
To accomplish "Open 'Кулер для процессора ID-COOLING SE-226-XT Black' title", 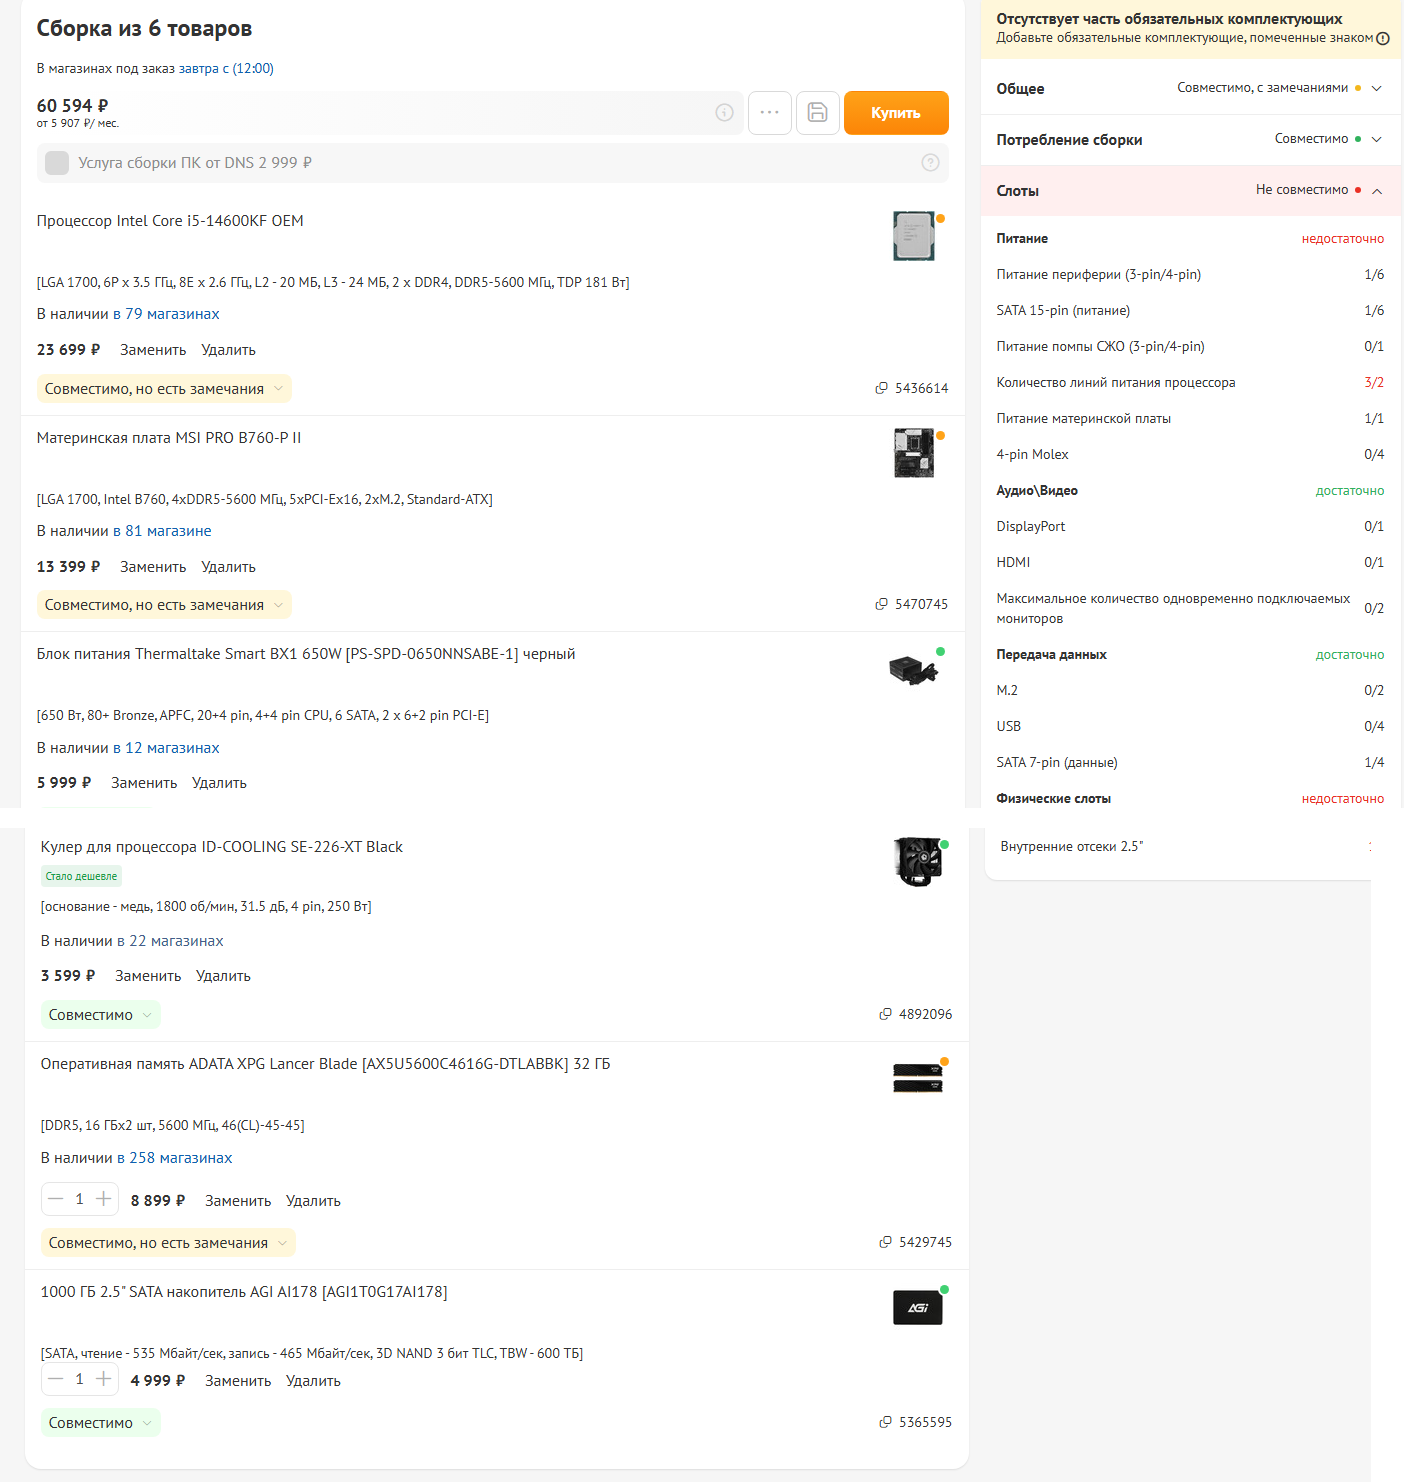I will (x=222, y=847).
